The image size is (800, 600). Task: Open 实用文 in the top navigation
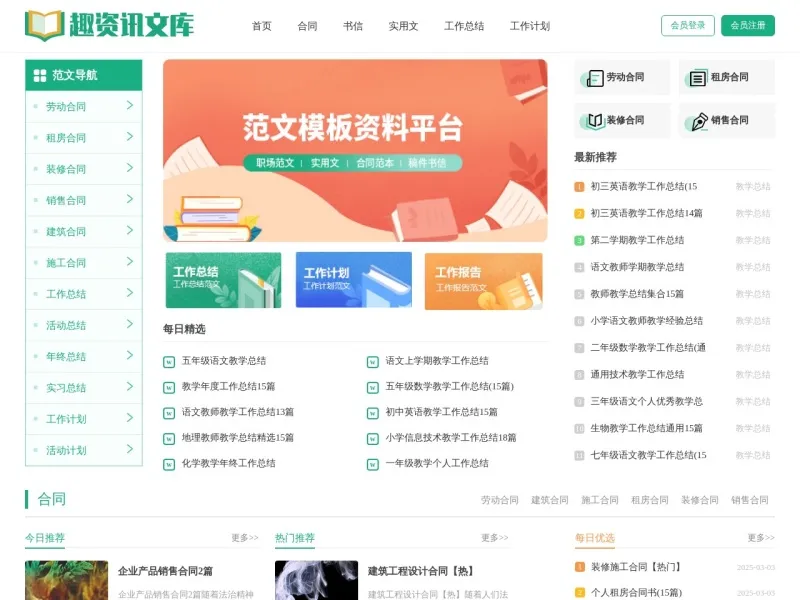[403, 26]
